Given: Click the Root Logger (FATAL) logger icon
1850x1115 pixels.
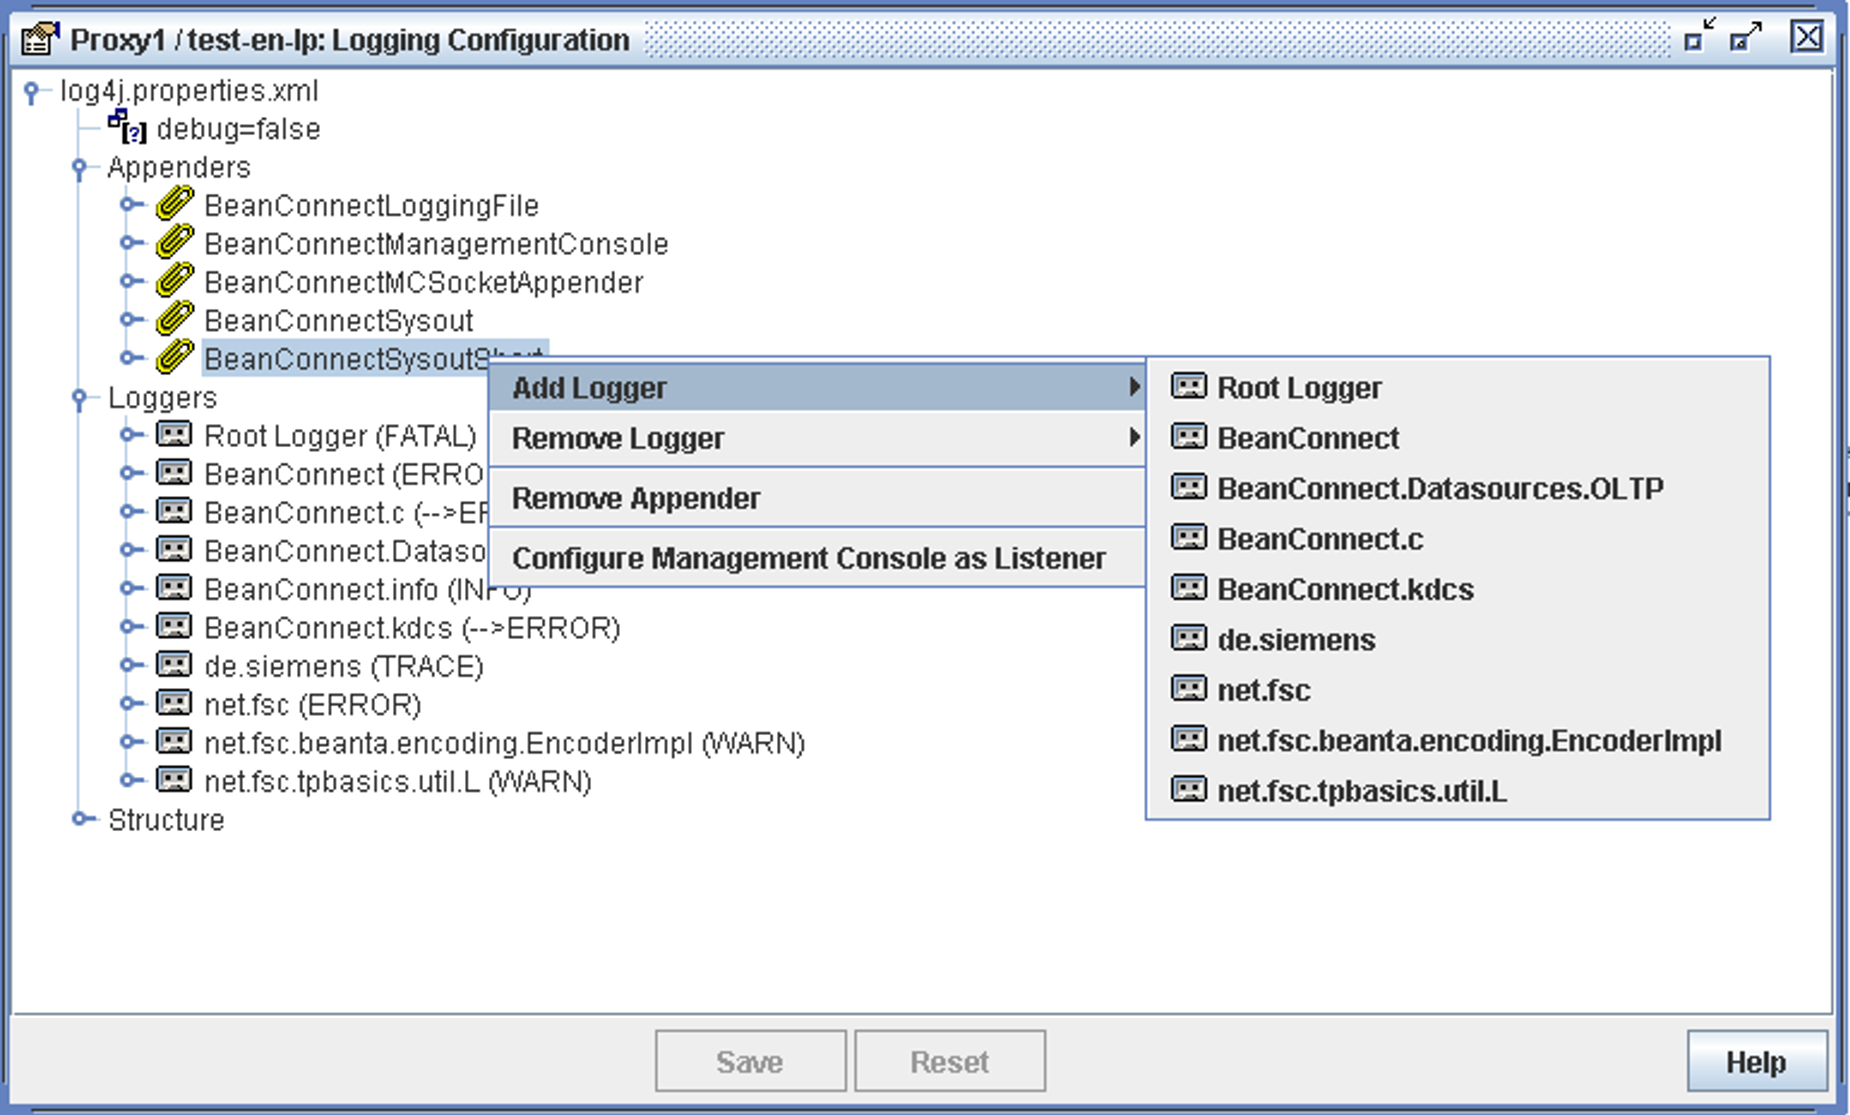Looking at the screenshot, I should click(x=174, y=435).
